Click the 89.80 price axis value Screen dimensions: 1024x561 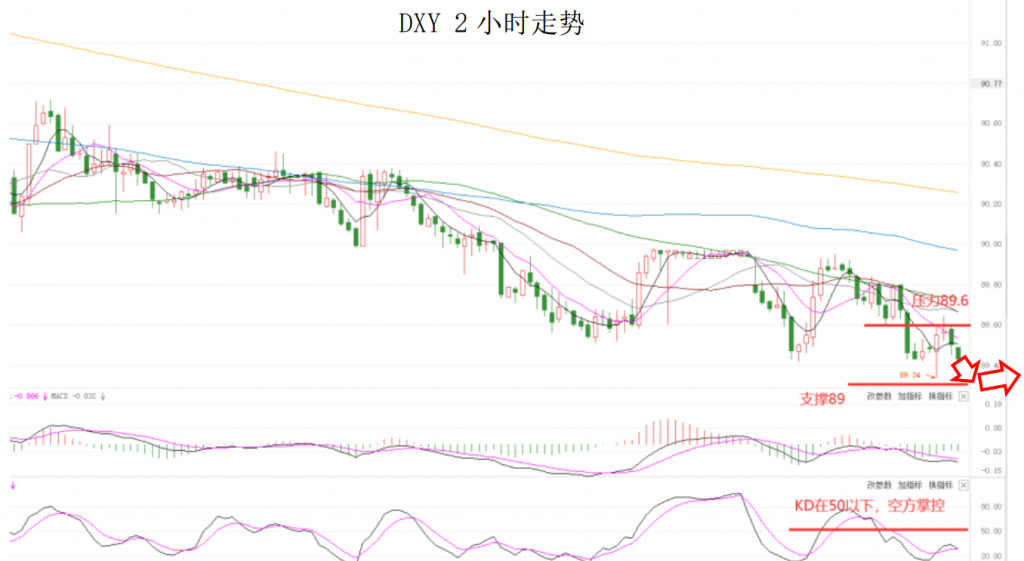991,285
